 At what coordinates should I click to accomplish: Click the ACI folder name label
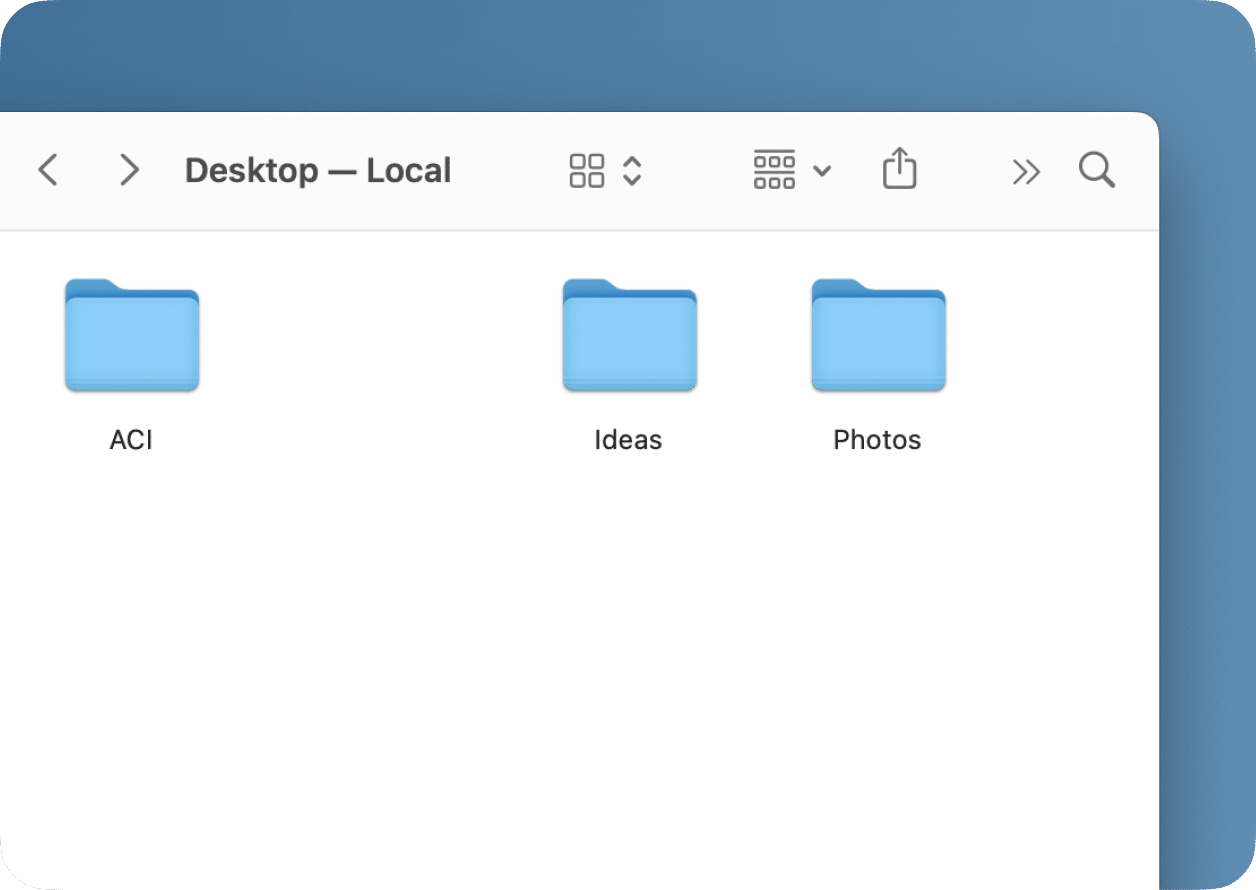coord(131,440)
